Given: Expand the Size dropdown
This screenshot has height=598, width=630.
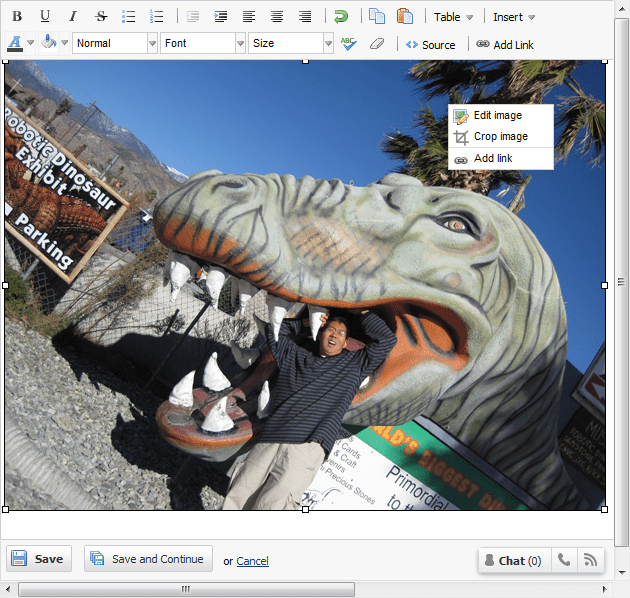Looking at the screenshot, I should 291,44.
